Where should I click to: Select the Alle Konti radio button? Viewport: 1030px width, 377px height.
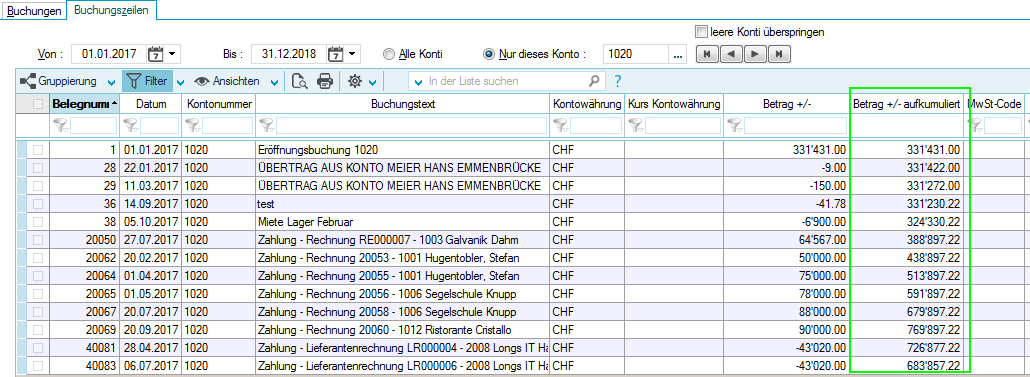click(x=388, y=54)
